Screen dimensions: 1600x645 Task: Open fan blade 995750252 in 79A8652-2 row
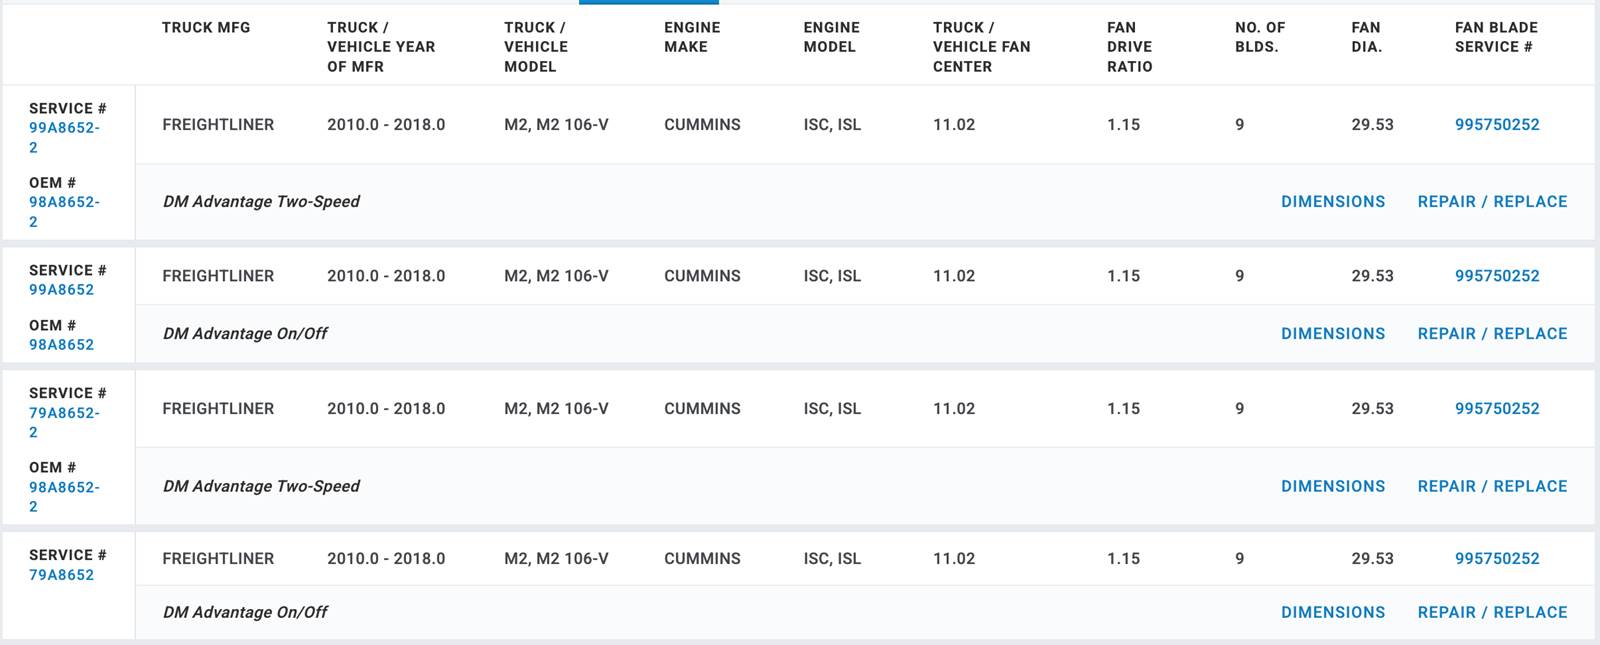pyautogui.click(x=1497, y=409)
